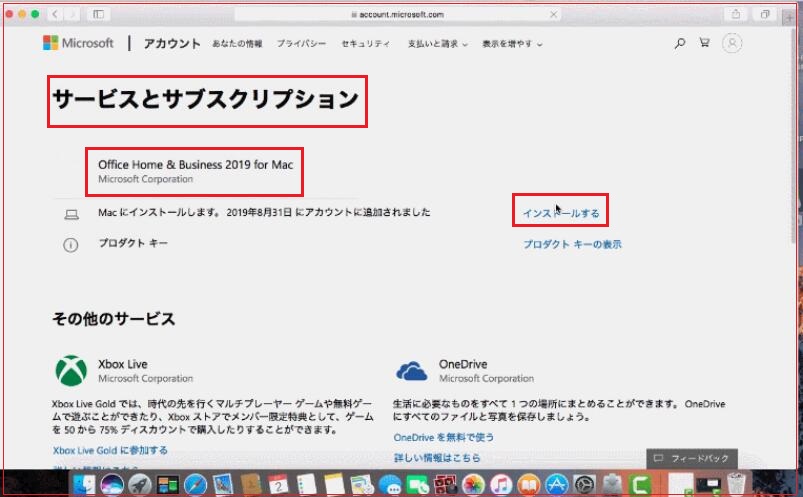Open Photos from the dock
The image size is (803, 497).
[x=473, y=484]
